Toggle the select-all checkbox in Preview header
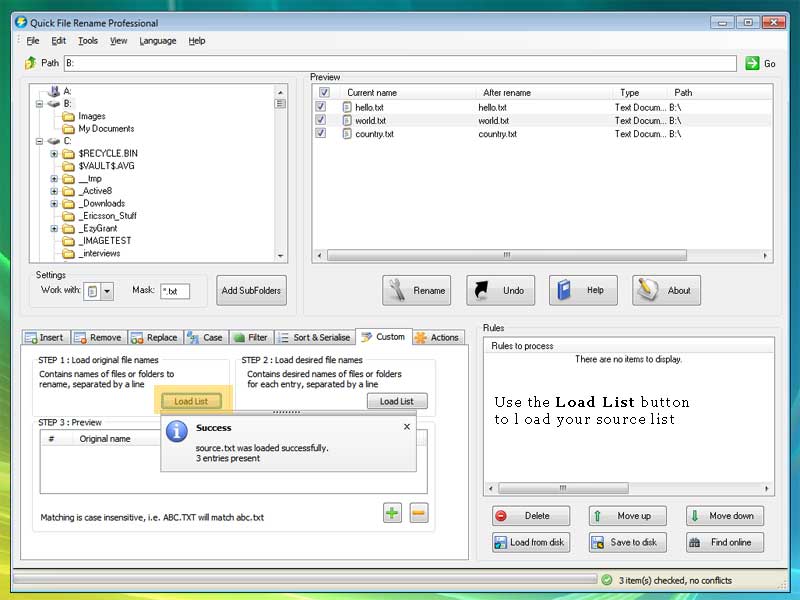The image size is (800, 600). pos(323,93)
